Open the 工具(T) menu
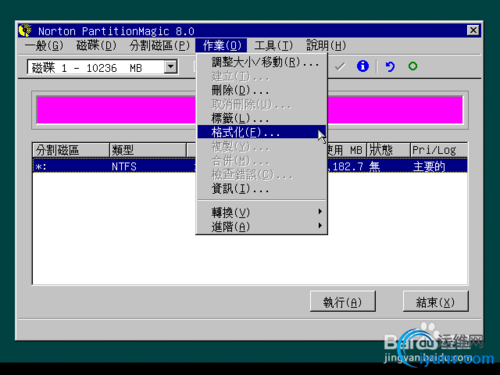The width and height of the screenshot is (500, 375). point(274,46)
